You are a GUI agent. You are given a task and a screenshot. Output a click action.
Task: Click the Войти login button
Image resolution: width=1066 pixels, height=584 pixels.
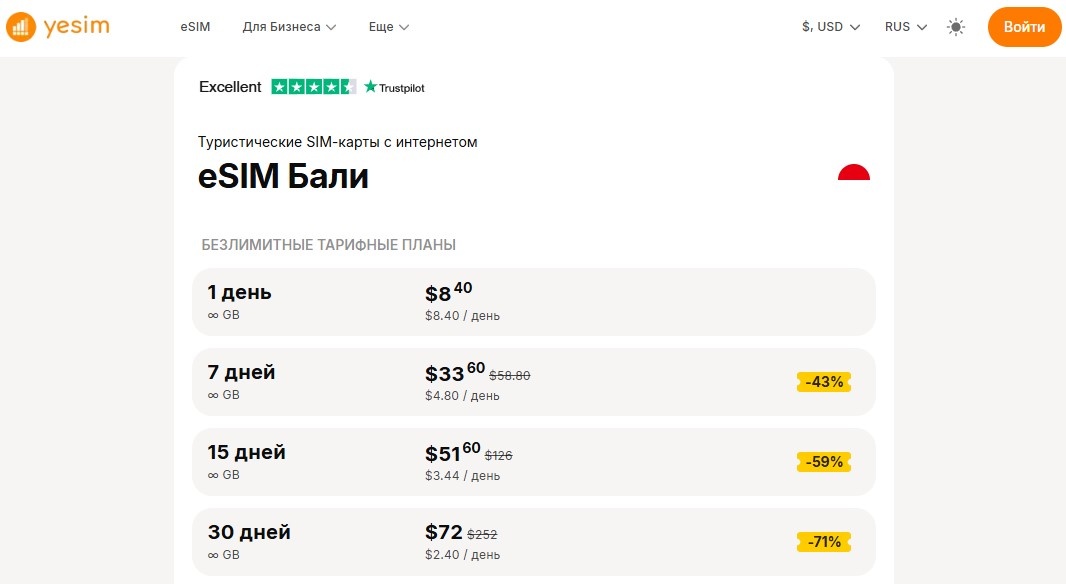pyautogui.click(x=1025, y=27)
